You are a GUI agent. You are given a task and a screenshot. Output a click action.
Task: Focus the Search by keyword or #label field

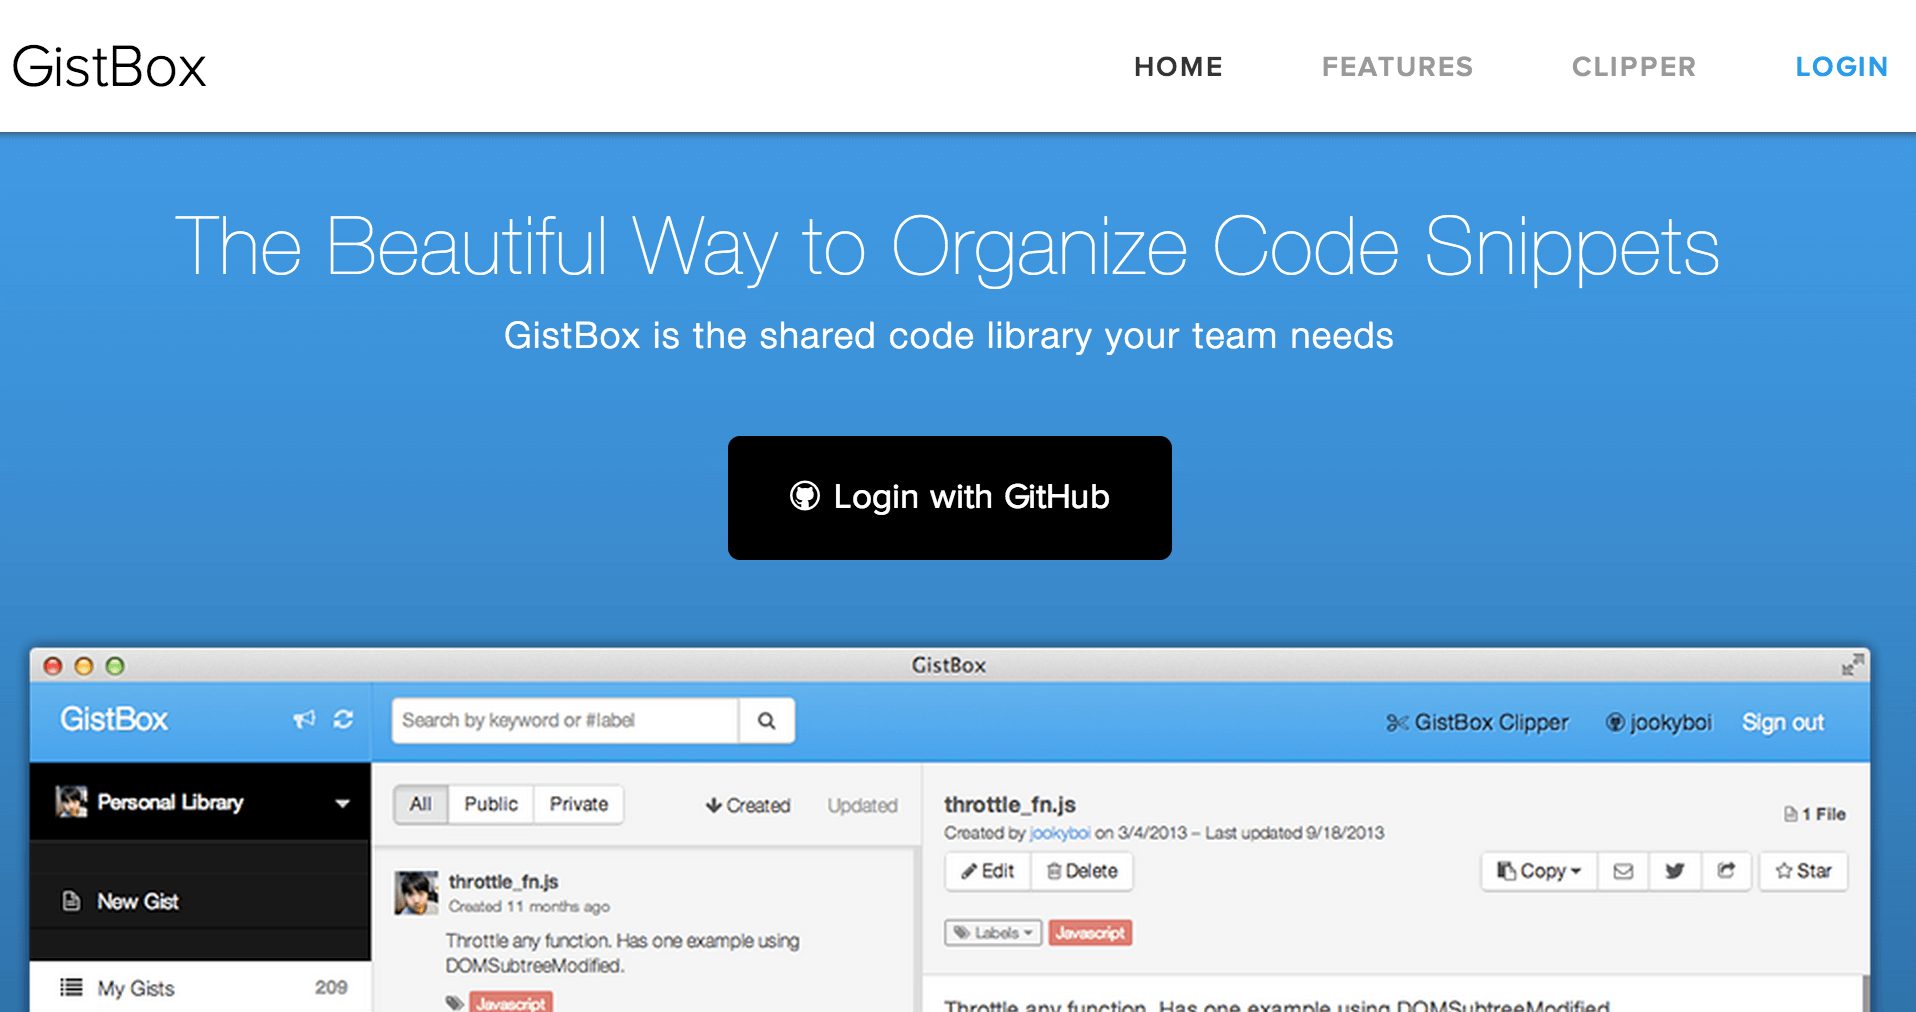point(565,720)
